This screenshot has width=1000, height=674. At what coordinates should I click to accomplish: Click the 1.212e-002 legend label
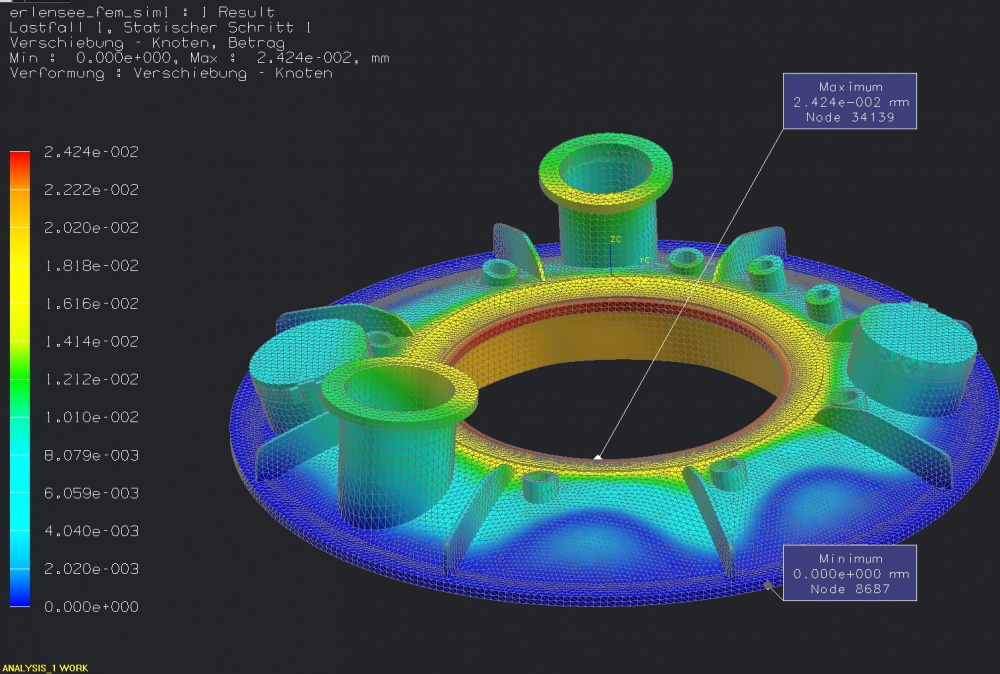click(91, 380)
